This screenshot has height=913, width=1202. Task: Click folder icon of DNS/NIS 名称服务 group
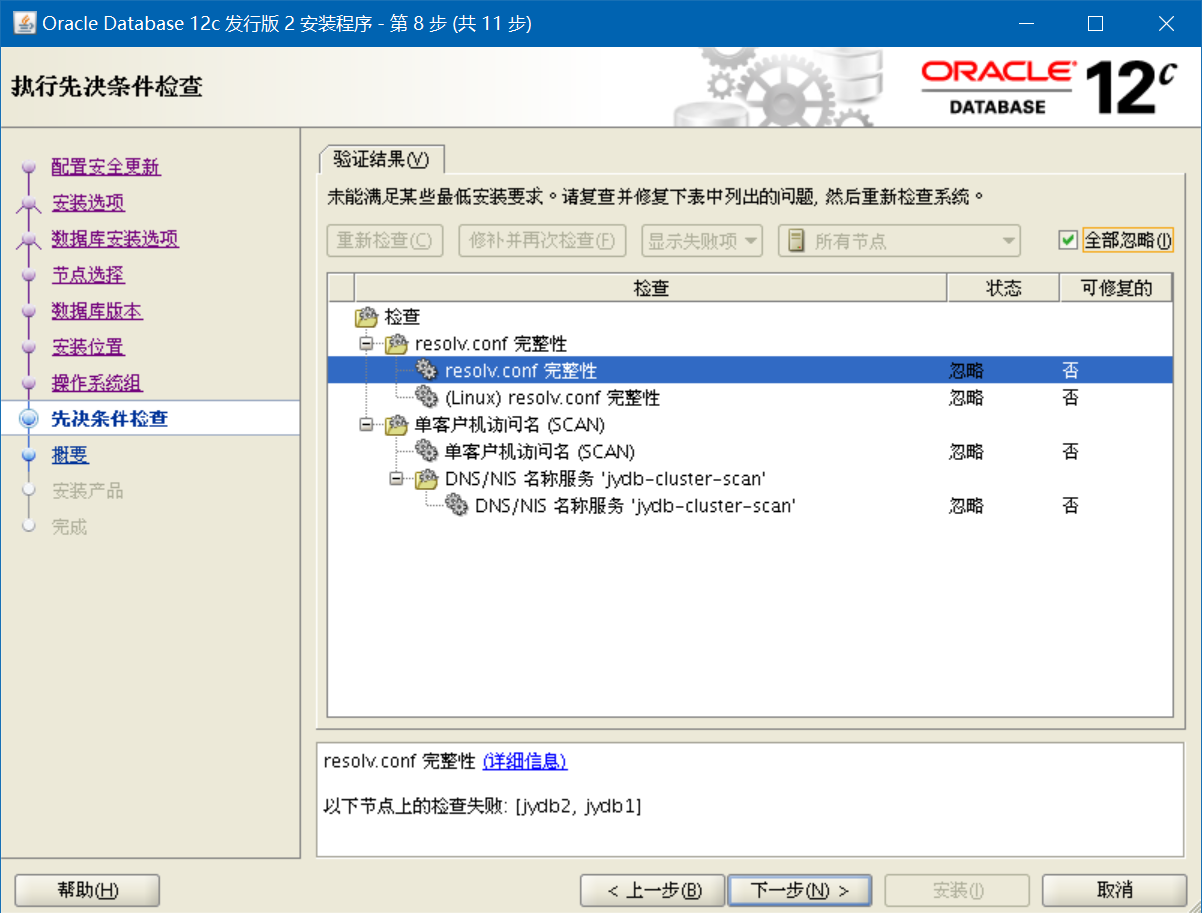[x=426, y=479]
